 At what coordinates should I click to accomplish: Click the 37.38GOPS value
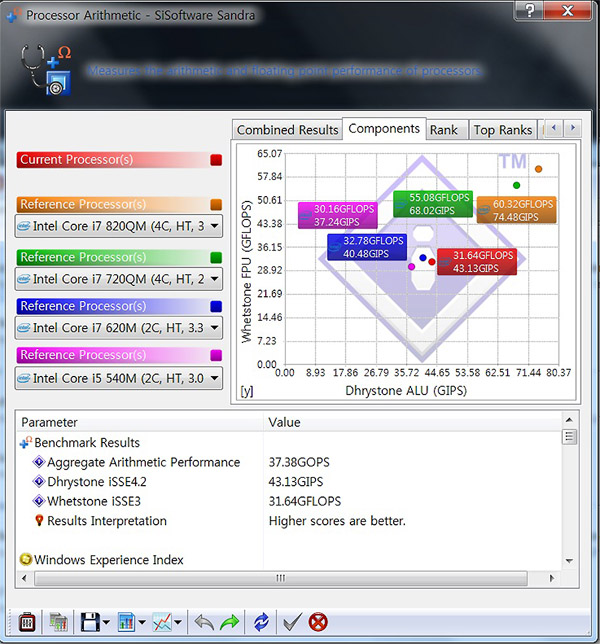[299, 462]
